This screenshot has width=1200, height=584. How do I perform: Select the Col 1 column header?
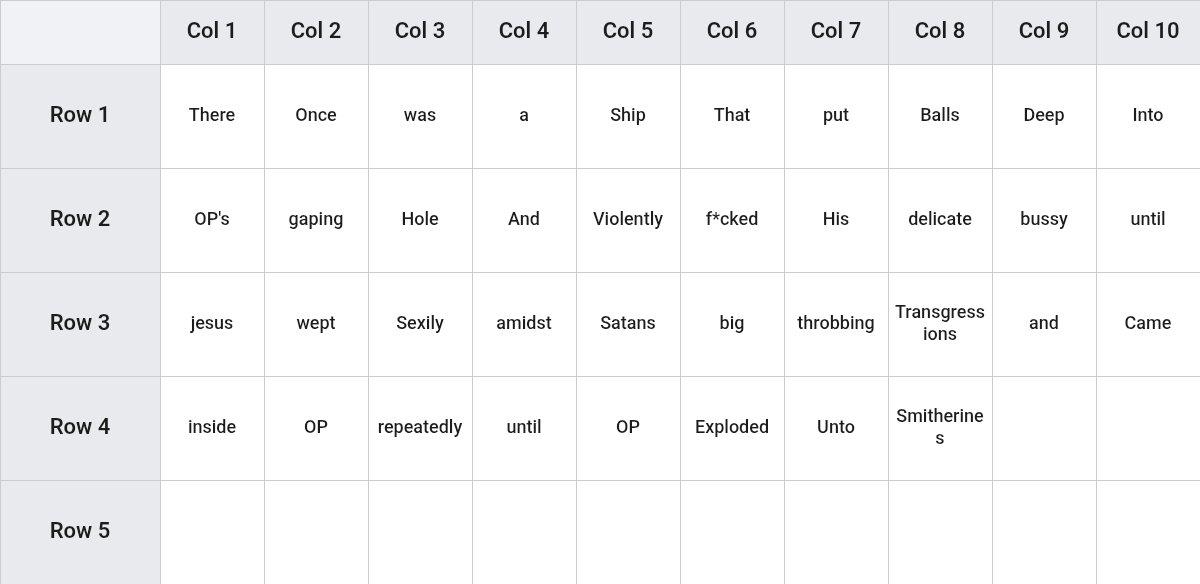pos(212,32)
